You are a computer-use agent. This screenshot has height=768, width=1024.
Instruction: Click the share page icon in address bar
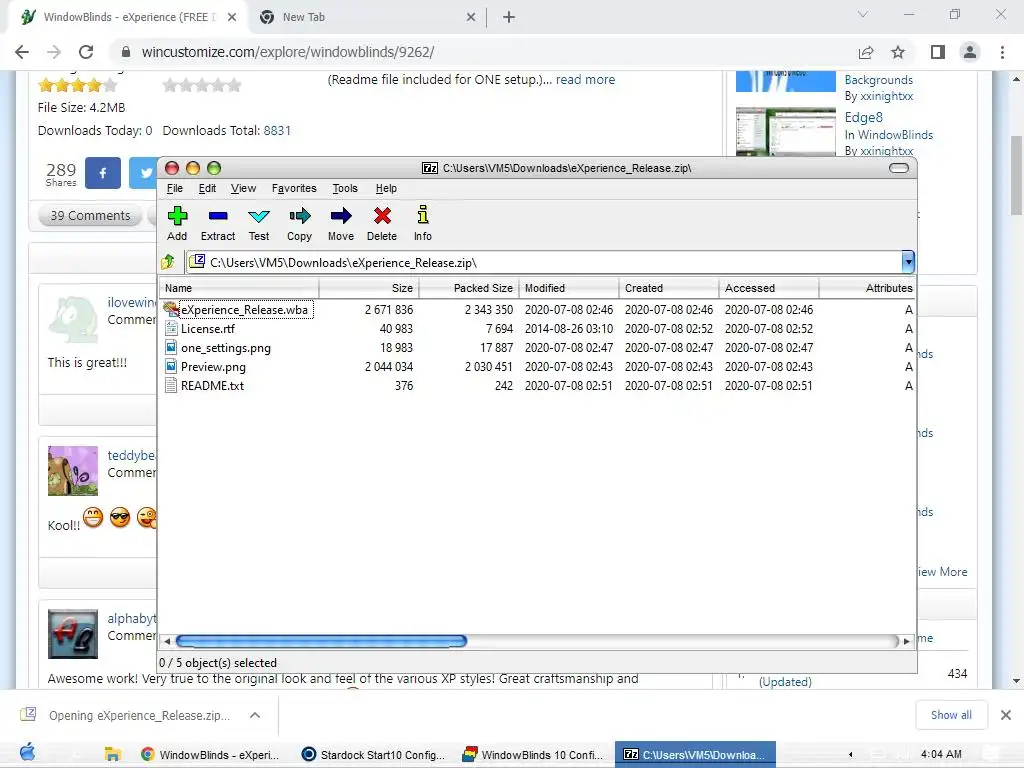[x=866, y=52]
